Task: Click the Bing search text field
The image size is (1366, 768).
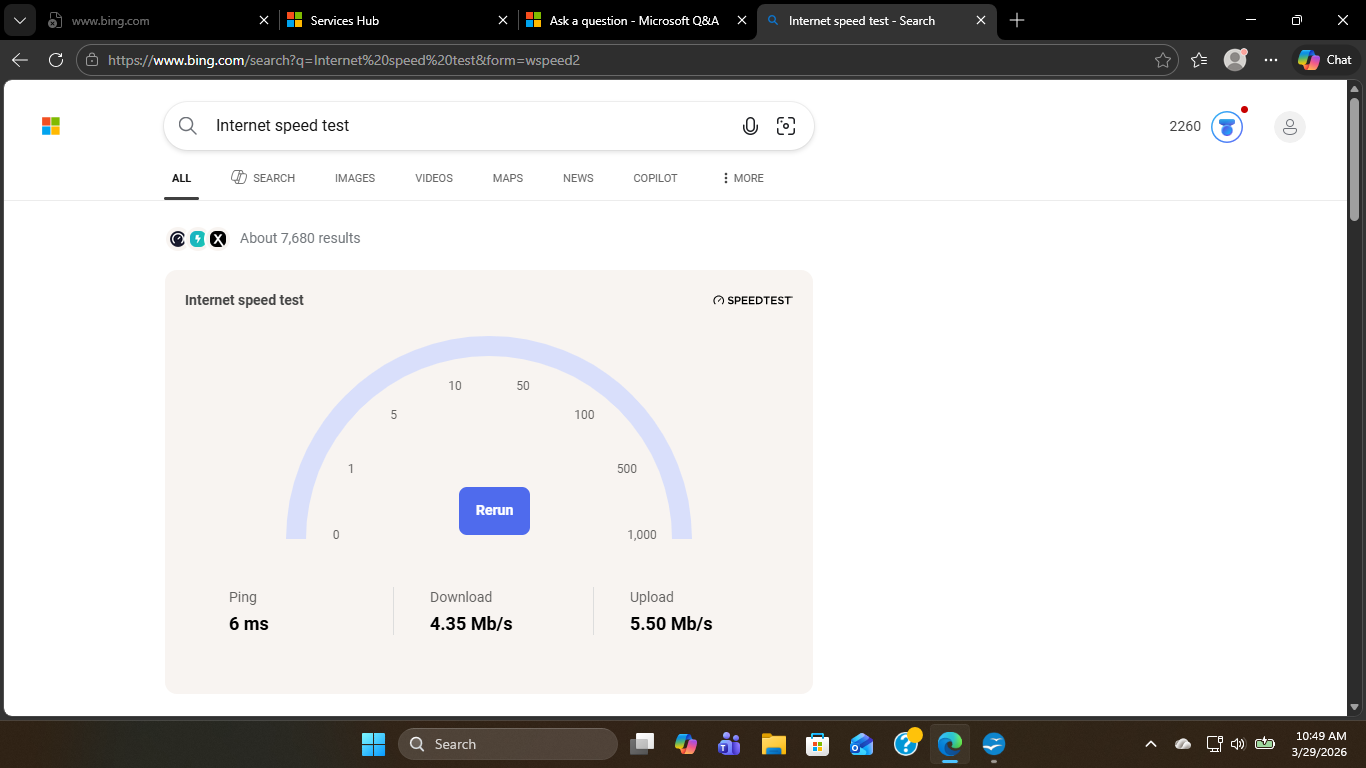Action: pos(470,126)
